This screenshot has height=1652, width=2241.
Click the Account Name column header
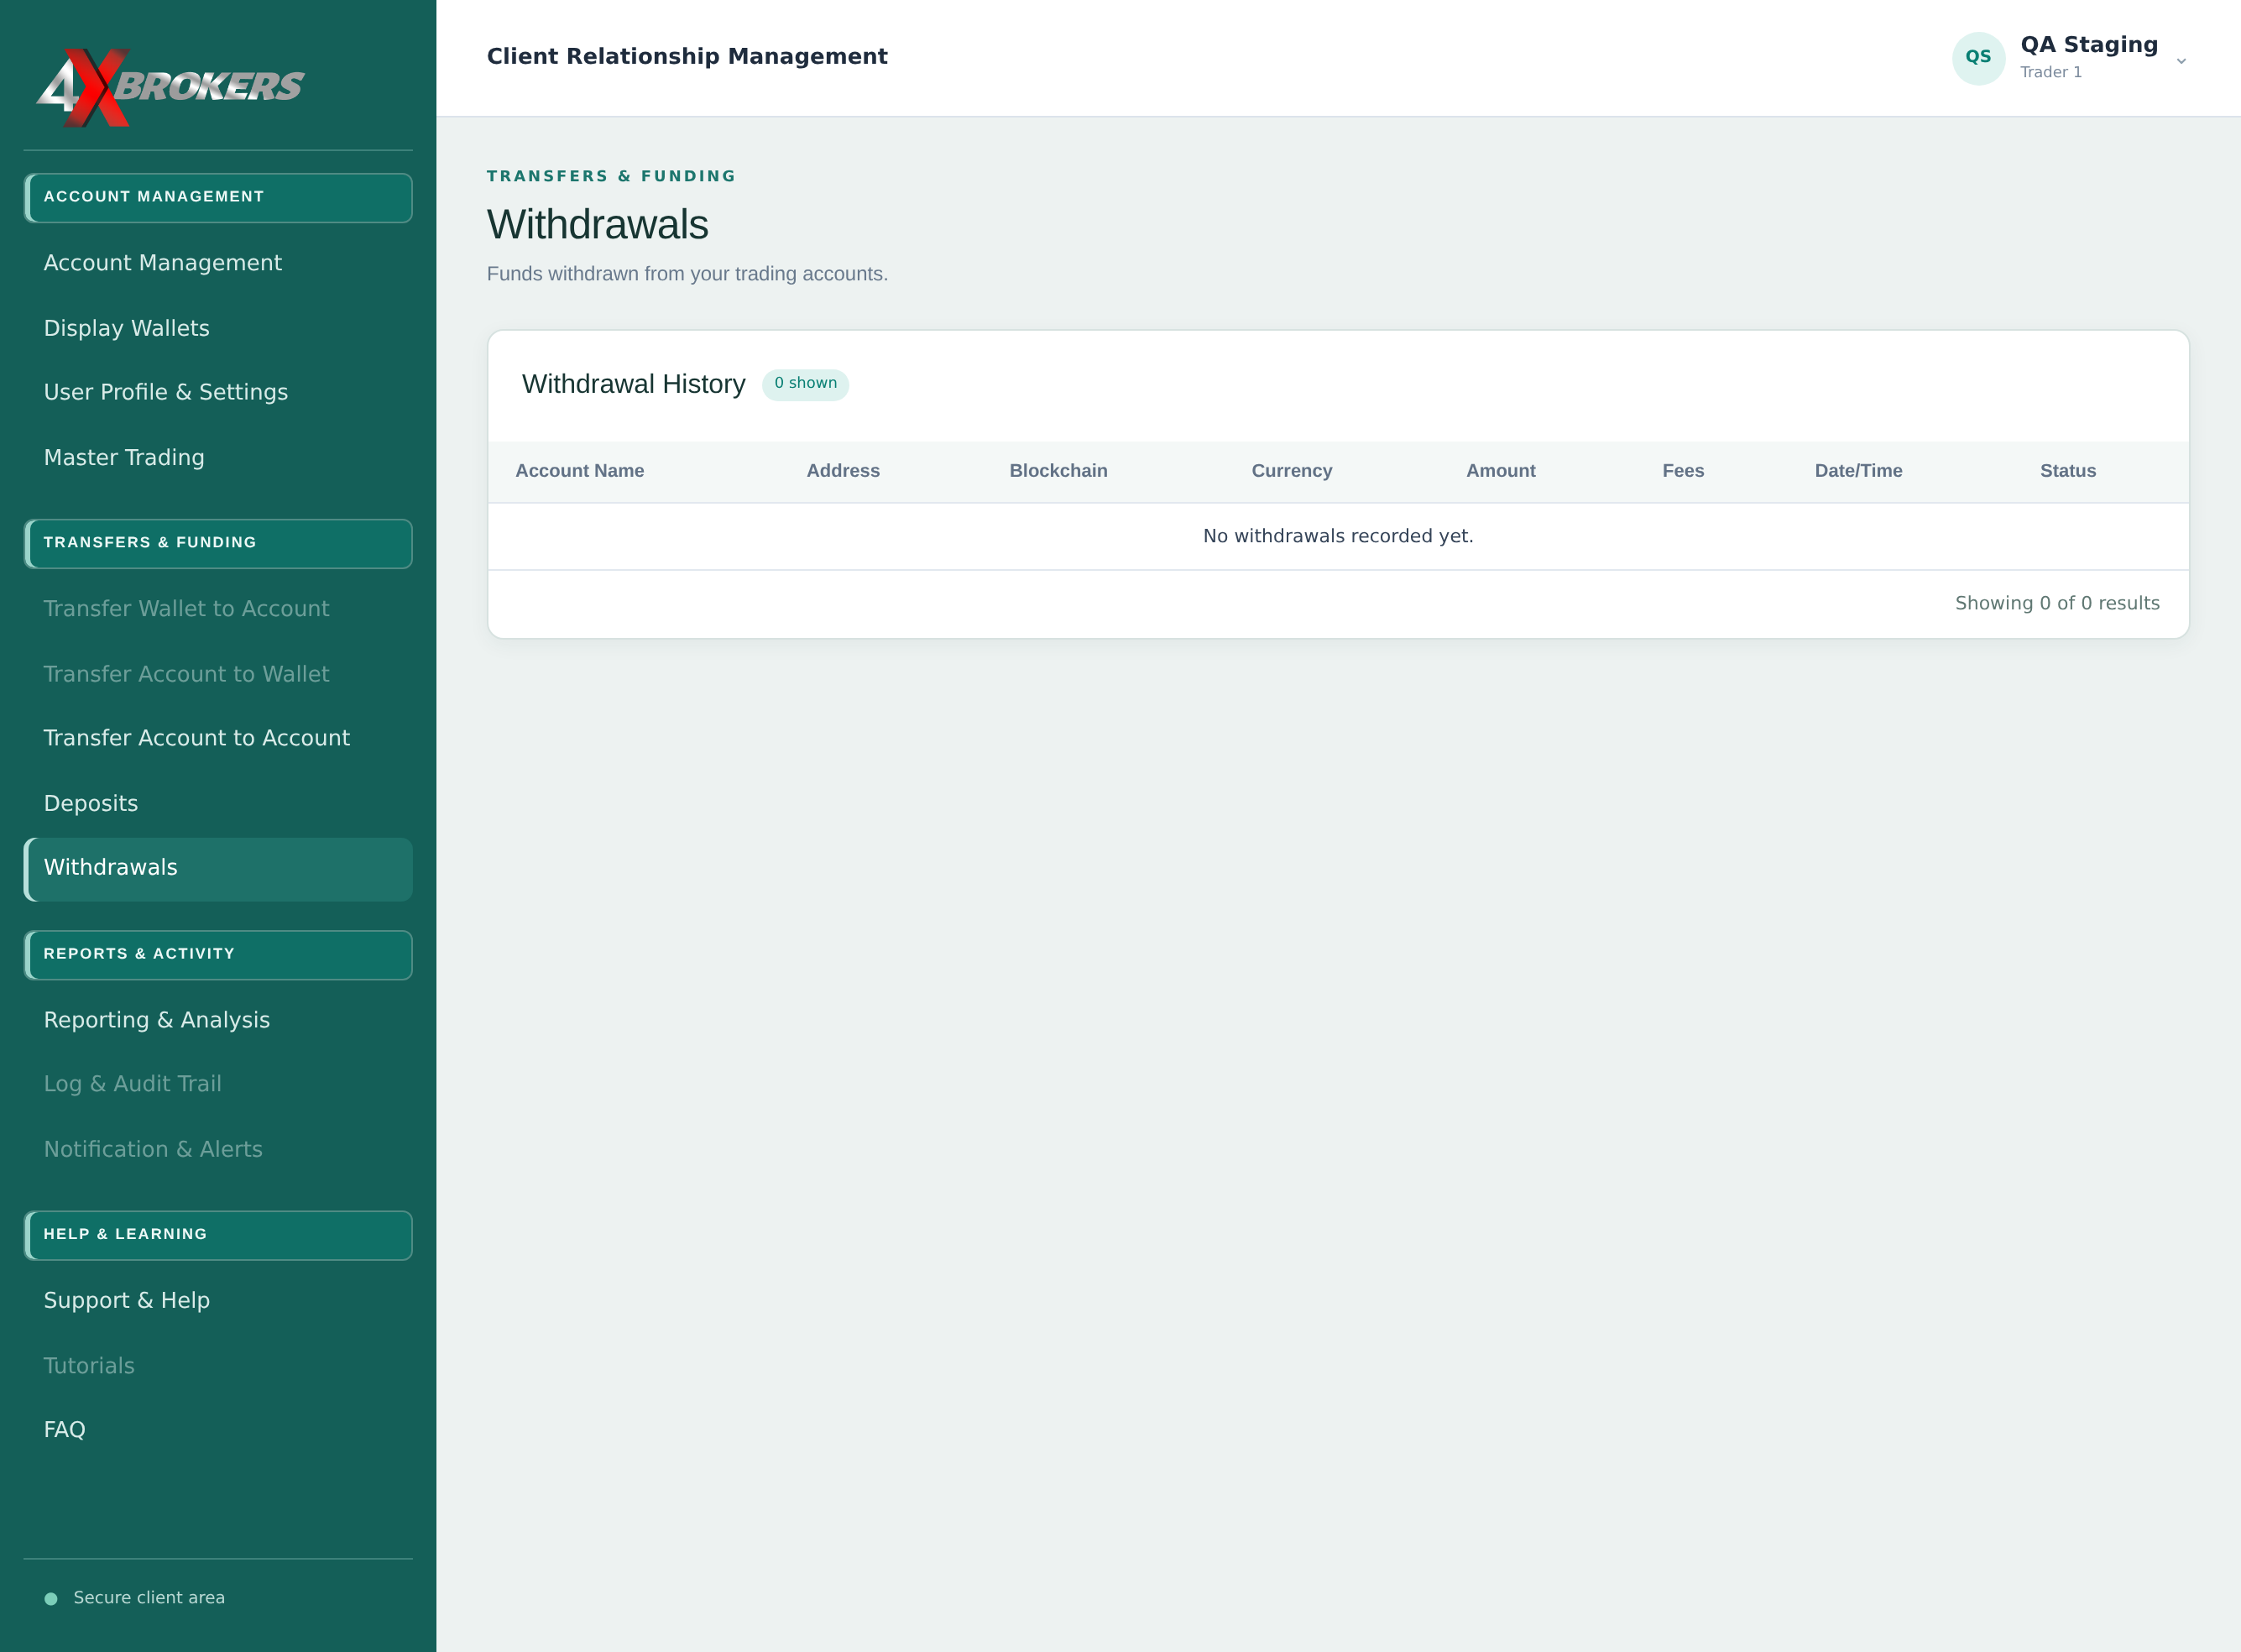pyautogui.click(x=579, y=471)
